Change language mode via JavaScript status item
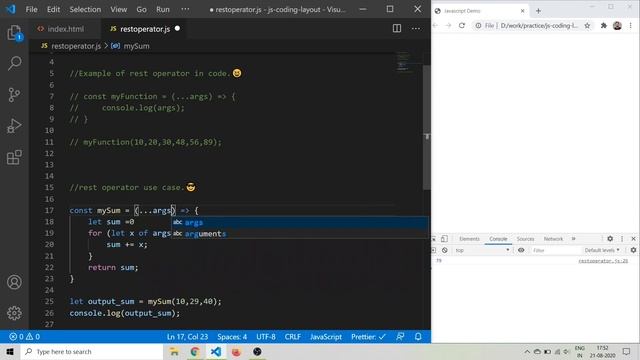The height and width of the screenshot is (360, 640). click(x=326, y=337)
